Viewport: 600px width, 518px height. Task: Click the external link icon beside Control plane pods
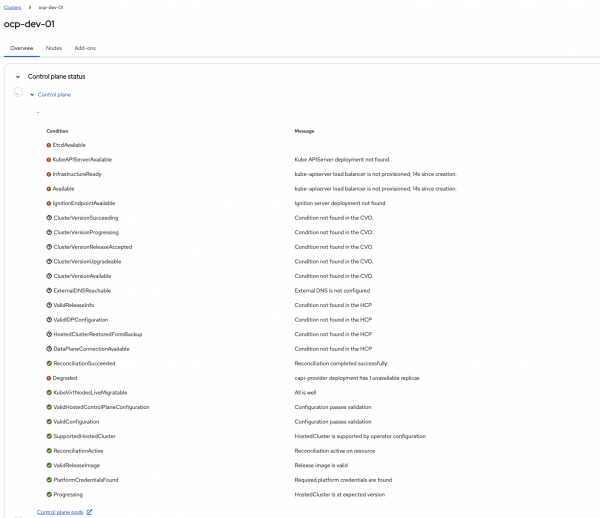click(89, 512)
